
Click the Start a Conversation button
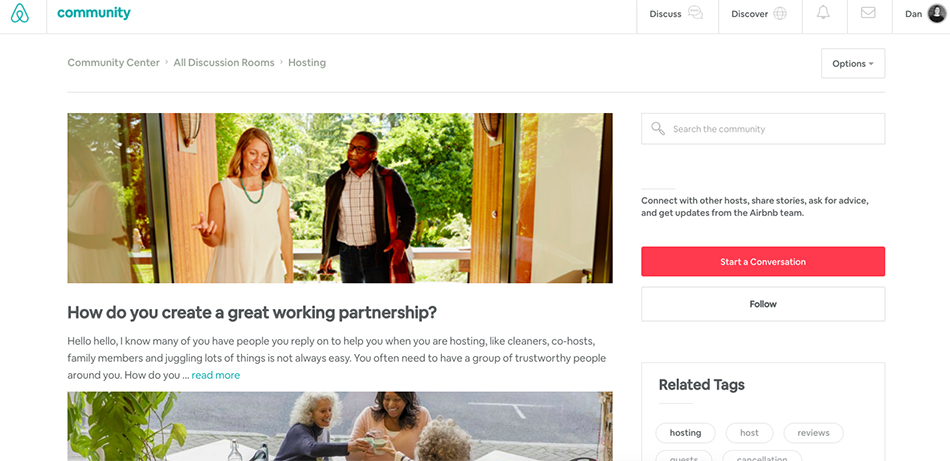tap(763, 262)
